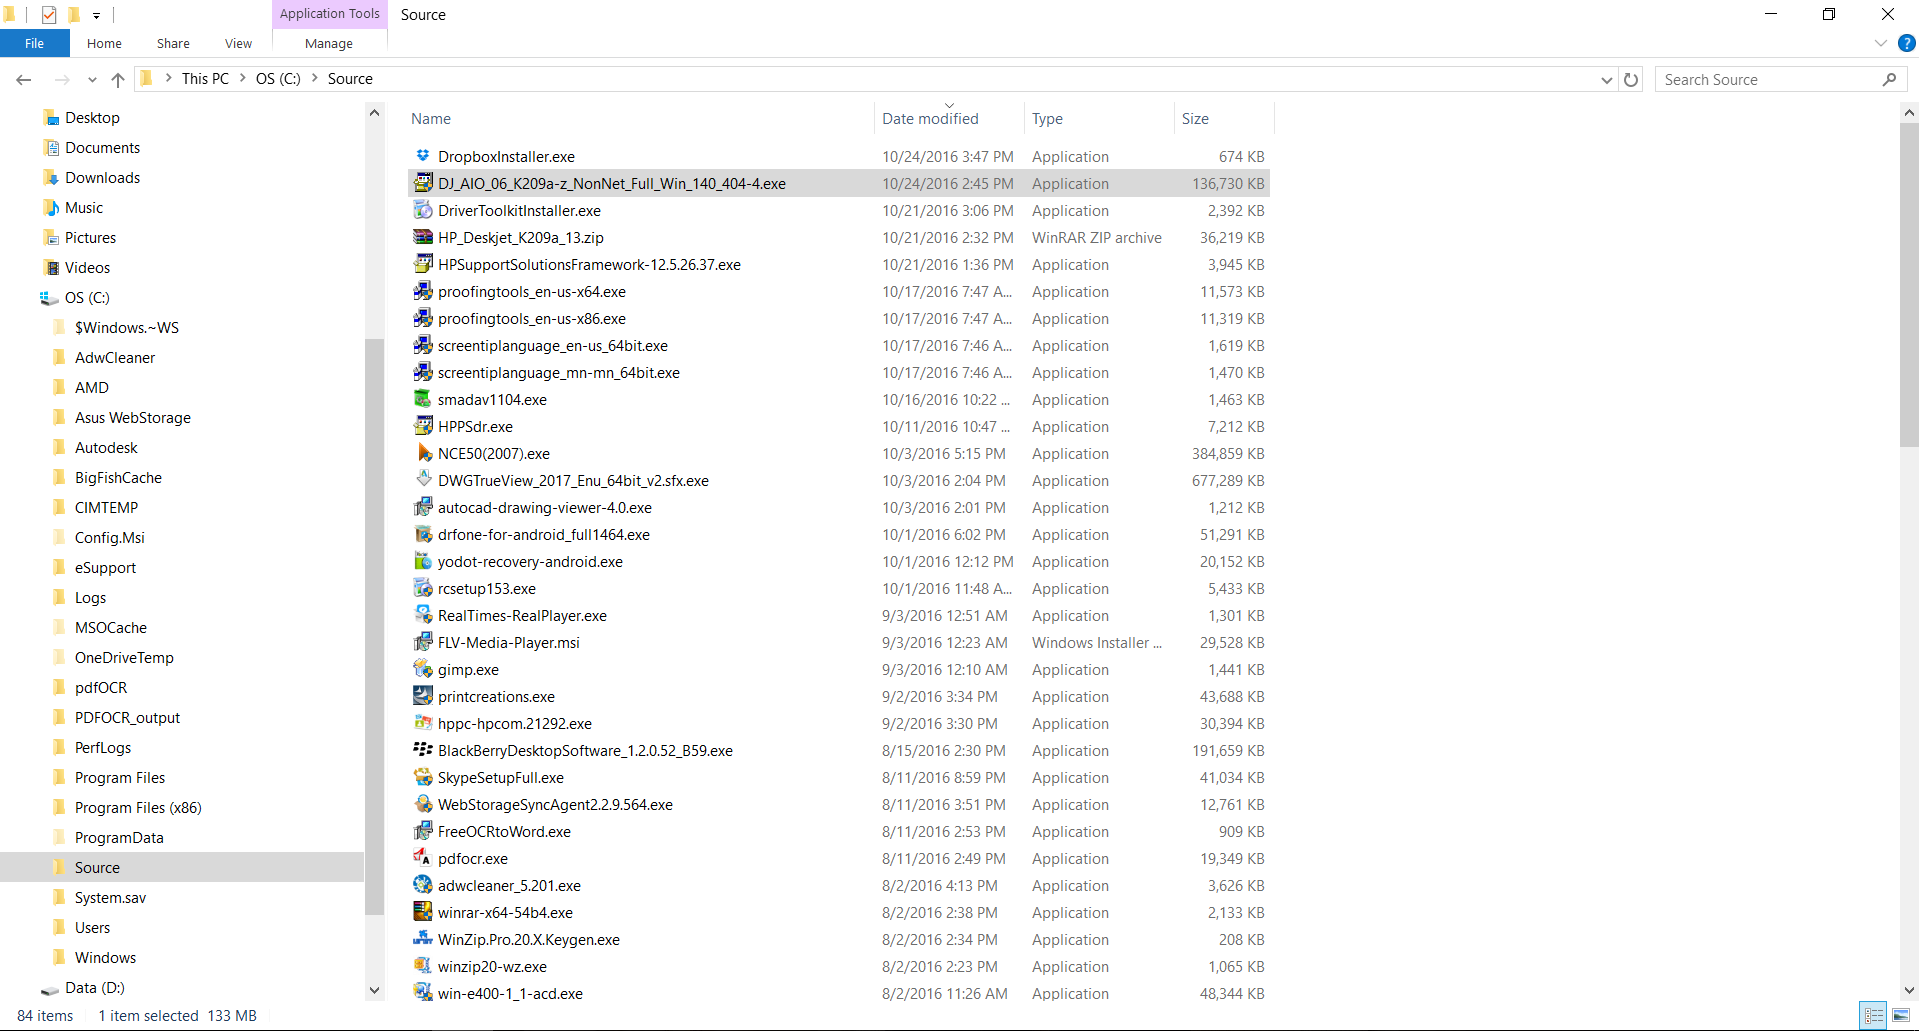Switch to Large thumbnails view icon
This screenshot has width=1919, height=1031.
tap(1900, 1016)
